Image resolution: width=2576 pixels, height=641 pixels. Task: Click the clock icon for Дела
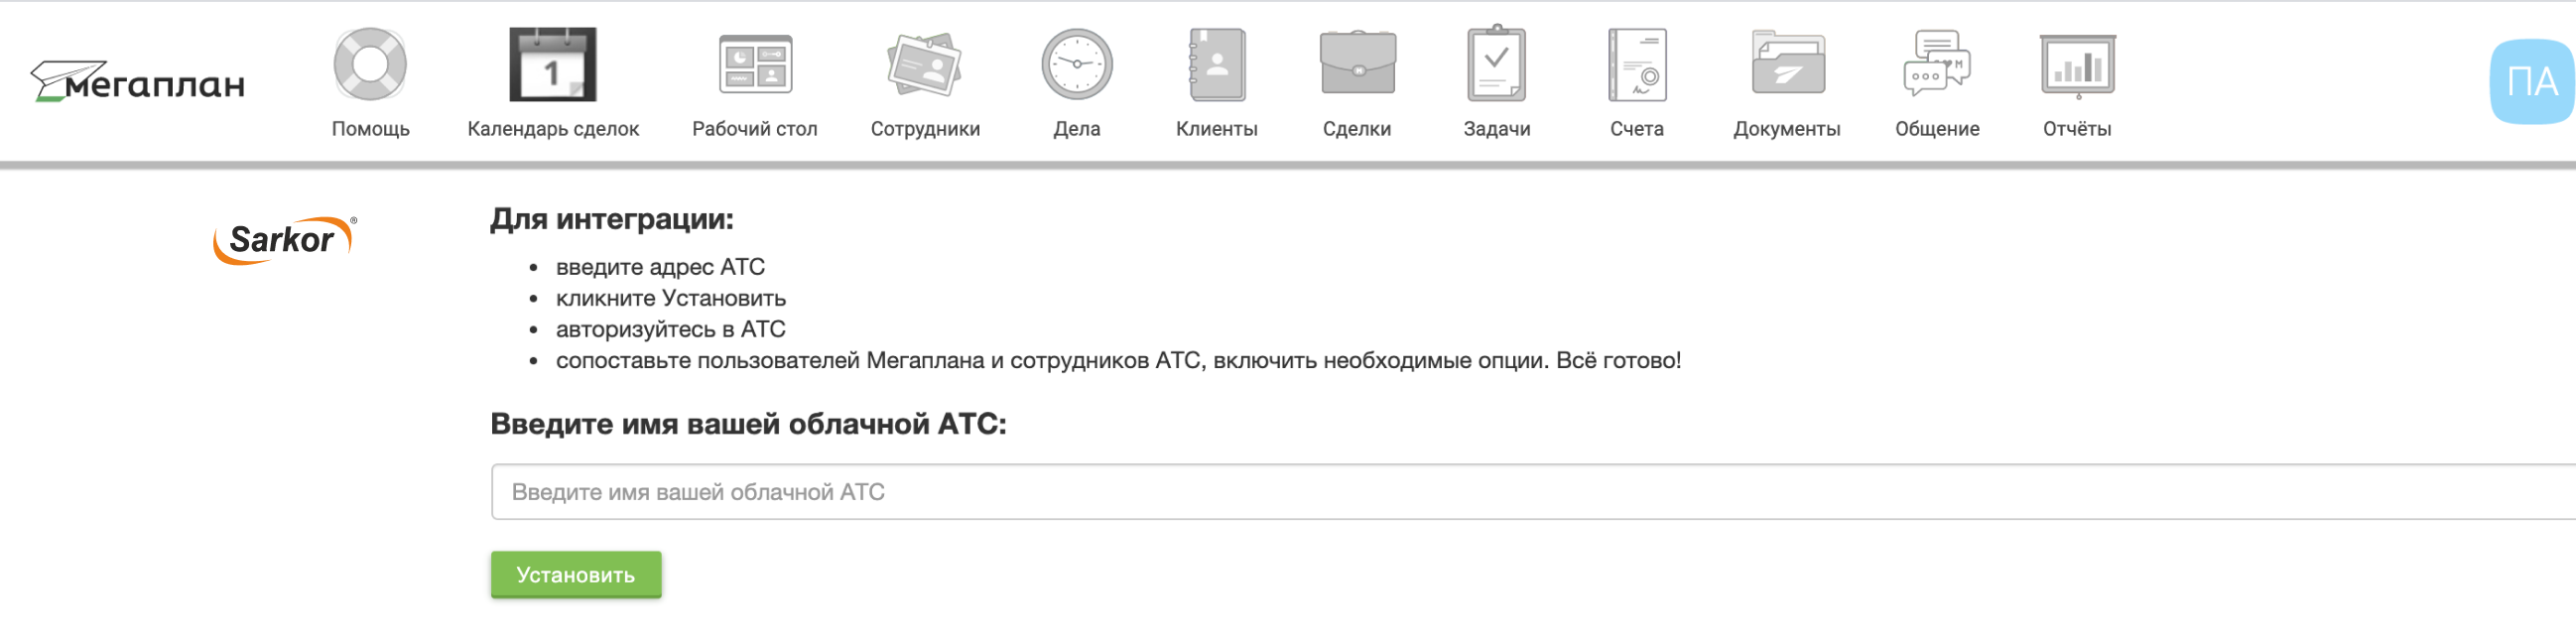click(x=1076, y=65)
